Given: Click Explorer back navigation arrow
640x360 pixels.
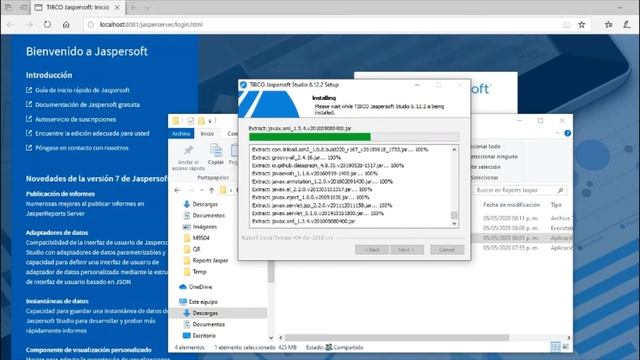Looking at the screenshot, I should (x=177, y=190).
